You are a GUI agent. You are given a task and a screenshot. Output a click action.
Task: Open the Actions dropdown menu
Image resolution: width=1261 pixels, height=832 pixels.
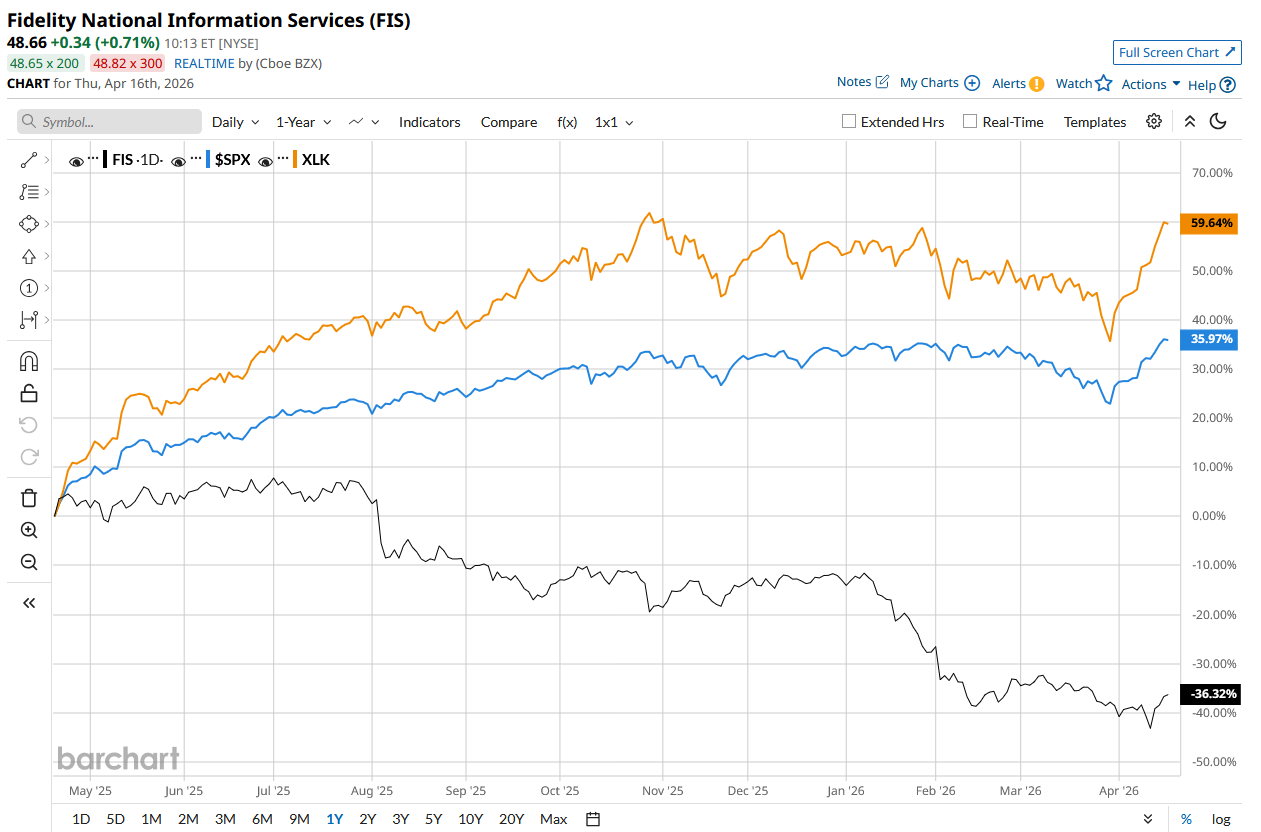1150,84
